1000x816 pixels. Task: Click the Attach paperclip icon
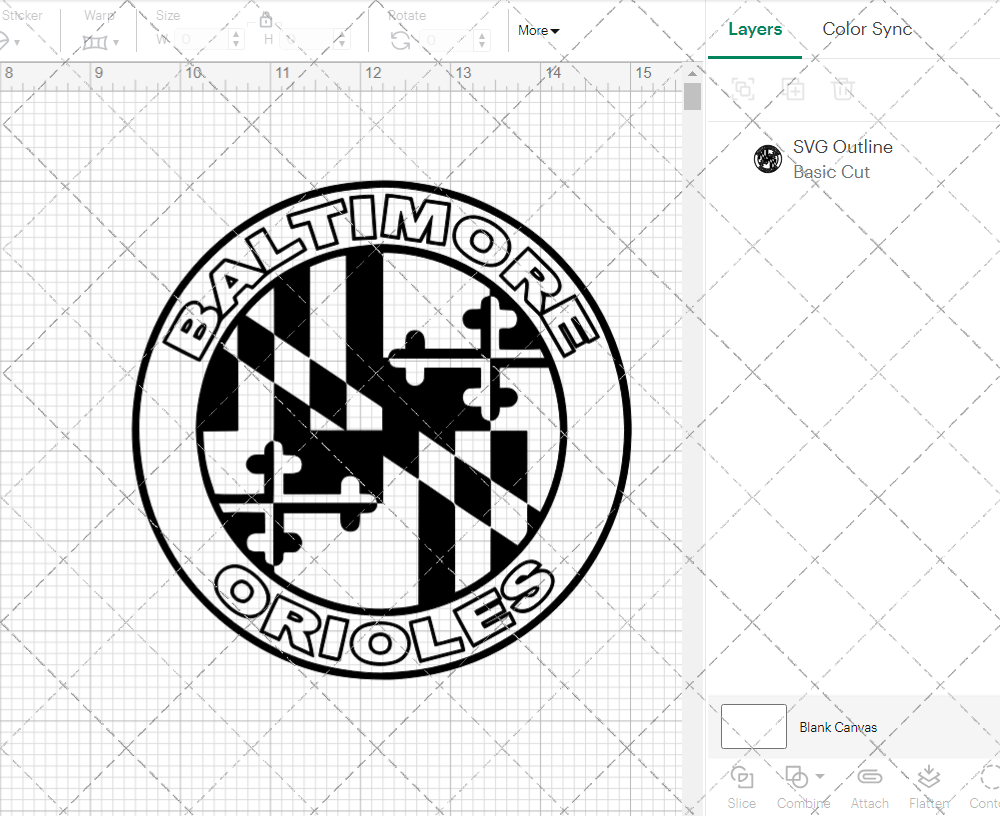869,778
